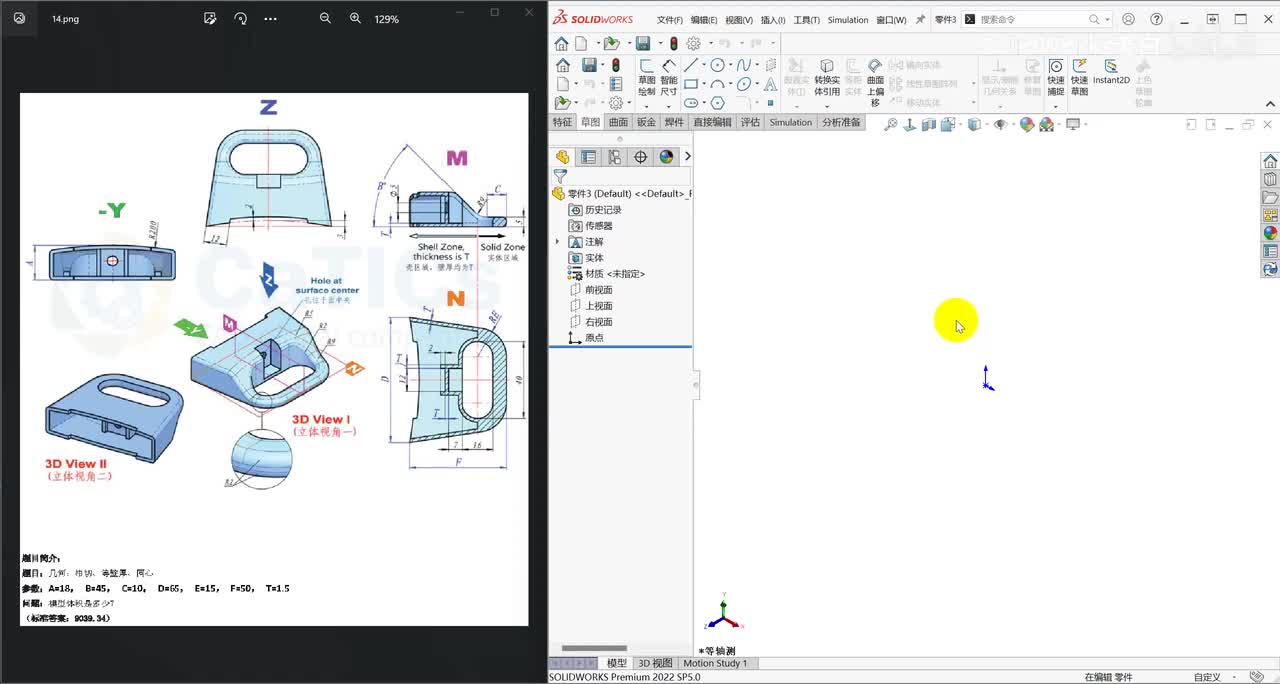Switch to the 特征 features tab
Image resolution: width=1280 pixels, height=684 pixels.
tap(563, 122)
